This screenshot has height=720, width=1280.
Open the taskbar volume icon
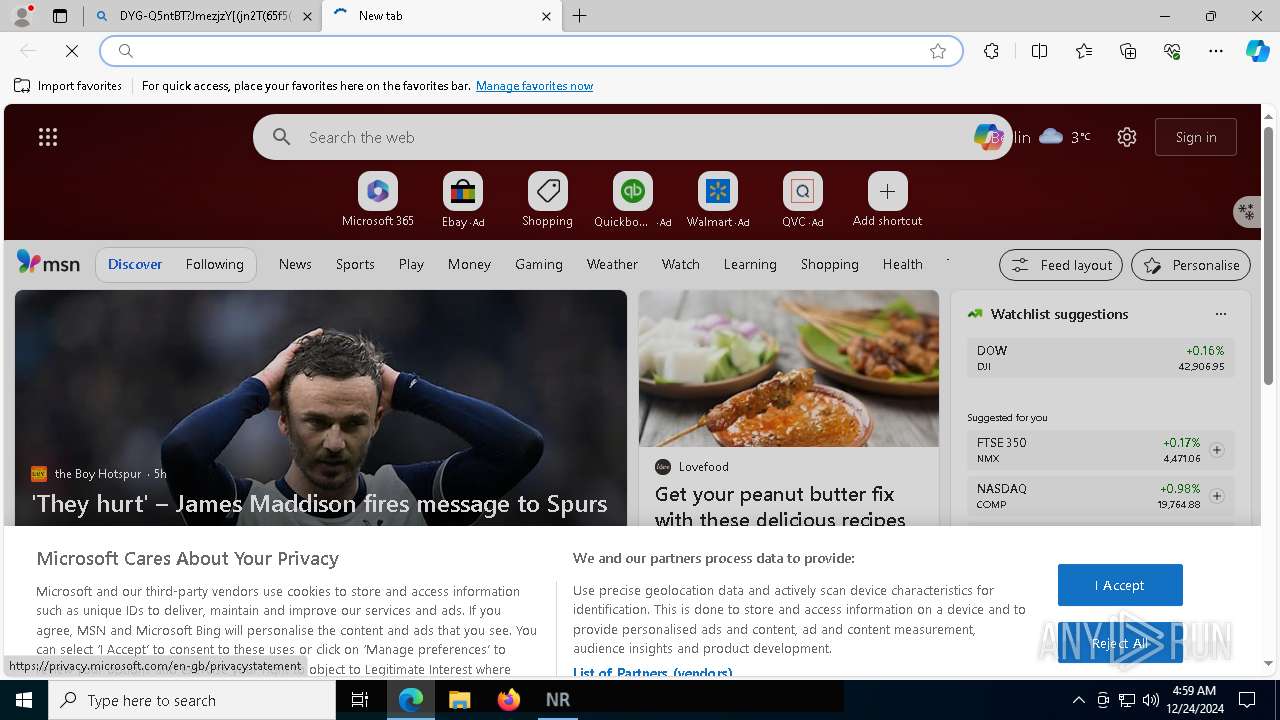pyautogui.click(x=1151, y=700)
